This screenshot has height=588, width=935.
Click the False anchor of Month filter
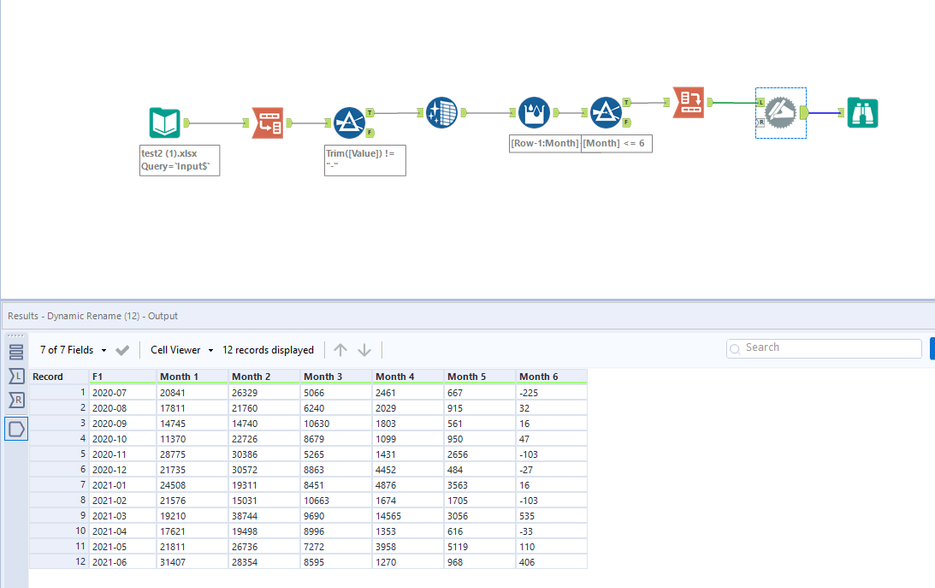tap(627, 122)
